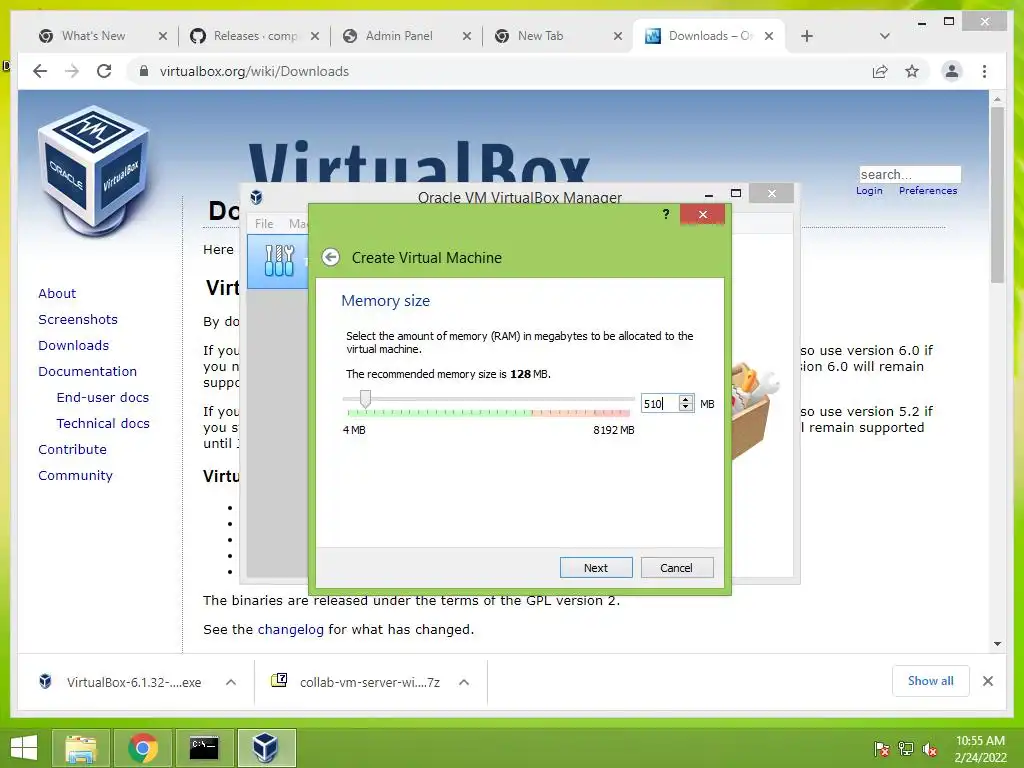
Task: Open the About link in the sidebar
Action: (x=57, y=293)
